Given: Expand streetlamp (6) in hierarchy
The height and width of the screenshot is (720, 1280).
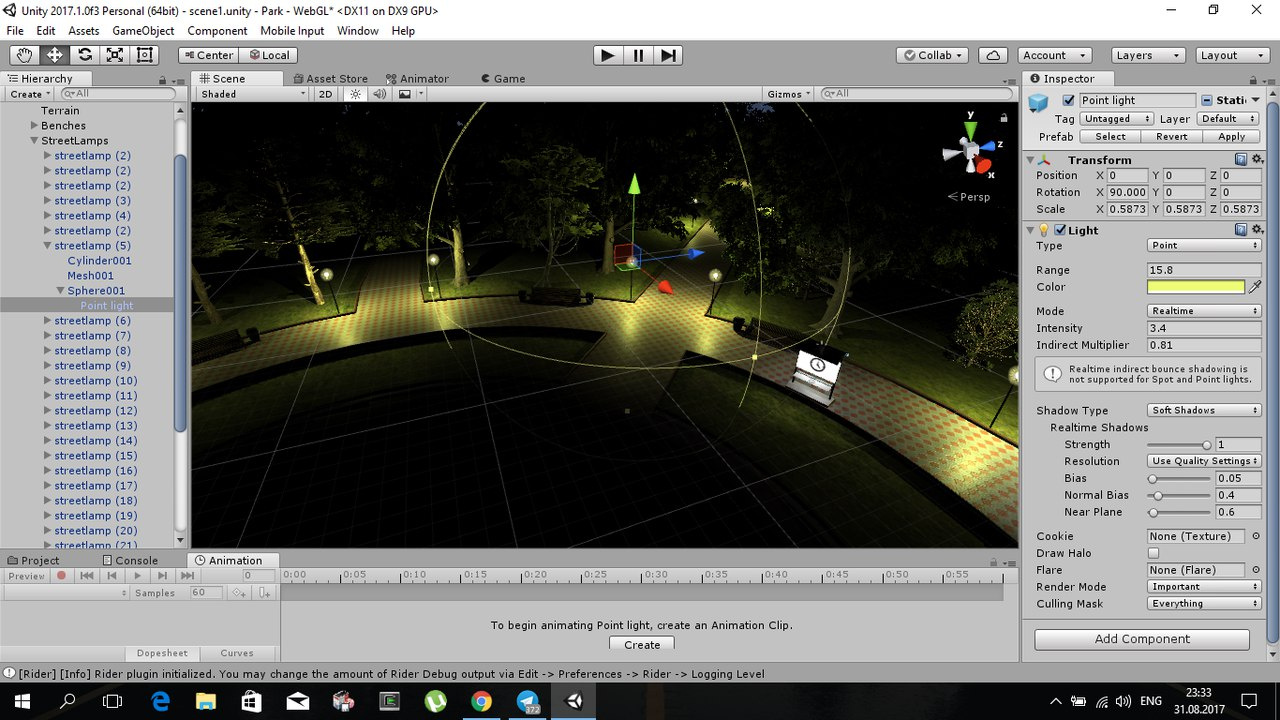Looking at the screenshot, I should click(48, 321).
